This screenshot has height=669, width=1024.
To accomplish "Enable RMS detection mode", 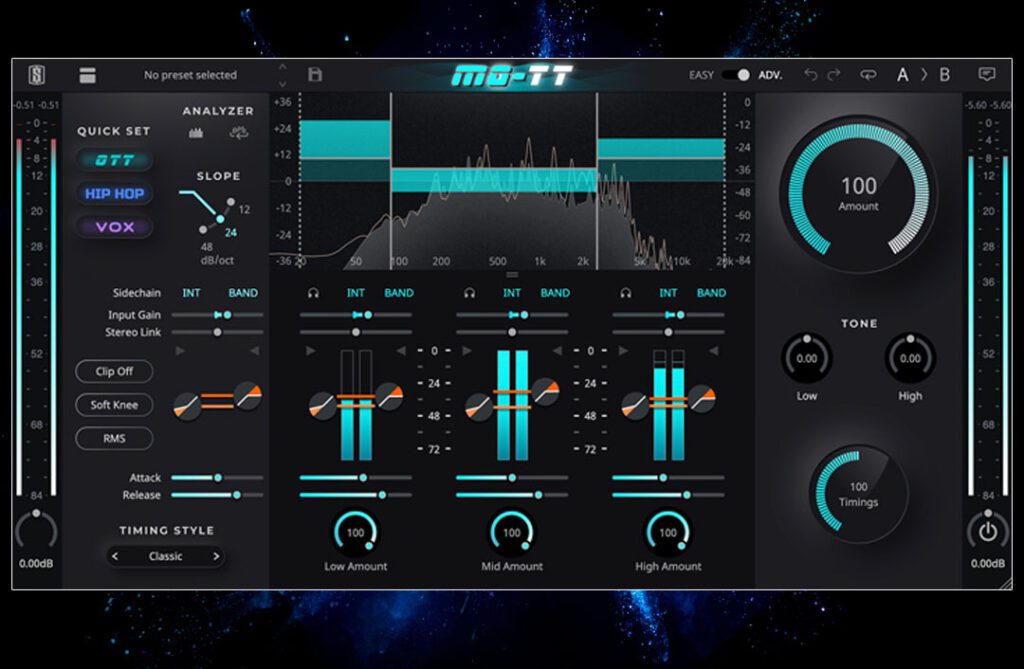I will [x=113, y=438].
